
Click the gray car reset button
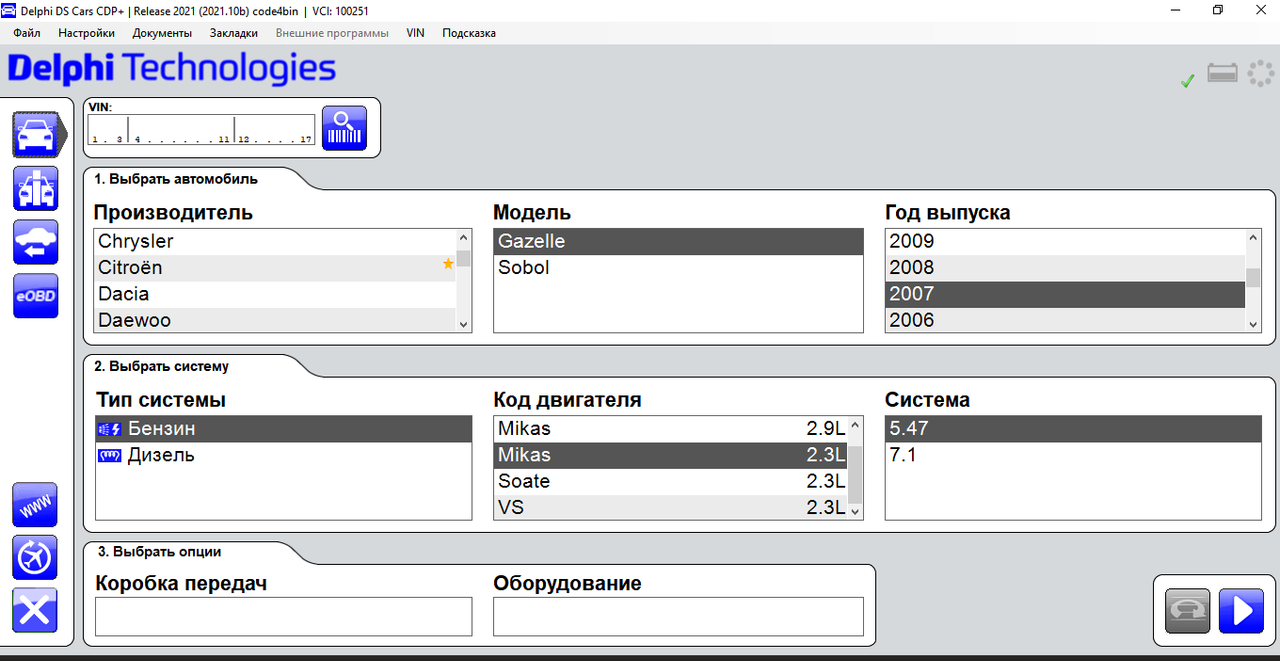[1188, 610]
